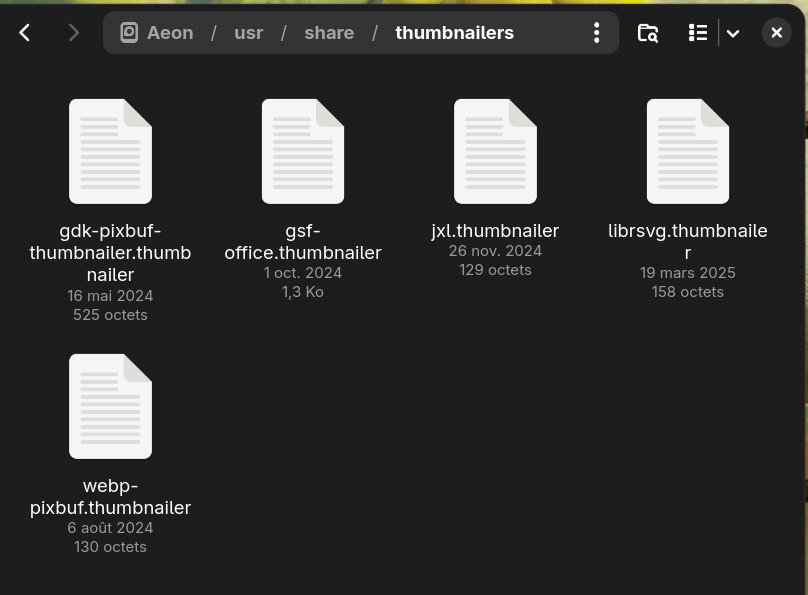Select the gsf-office.thumbnailer file icon
The height and width of the screenshot is (595, 808).
303,151
